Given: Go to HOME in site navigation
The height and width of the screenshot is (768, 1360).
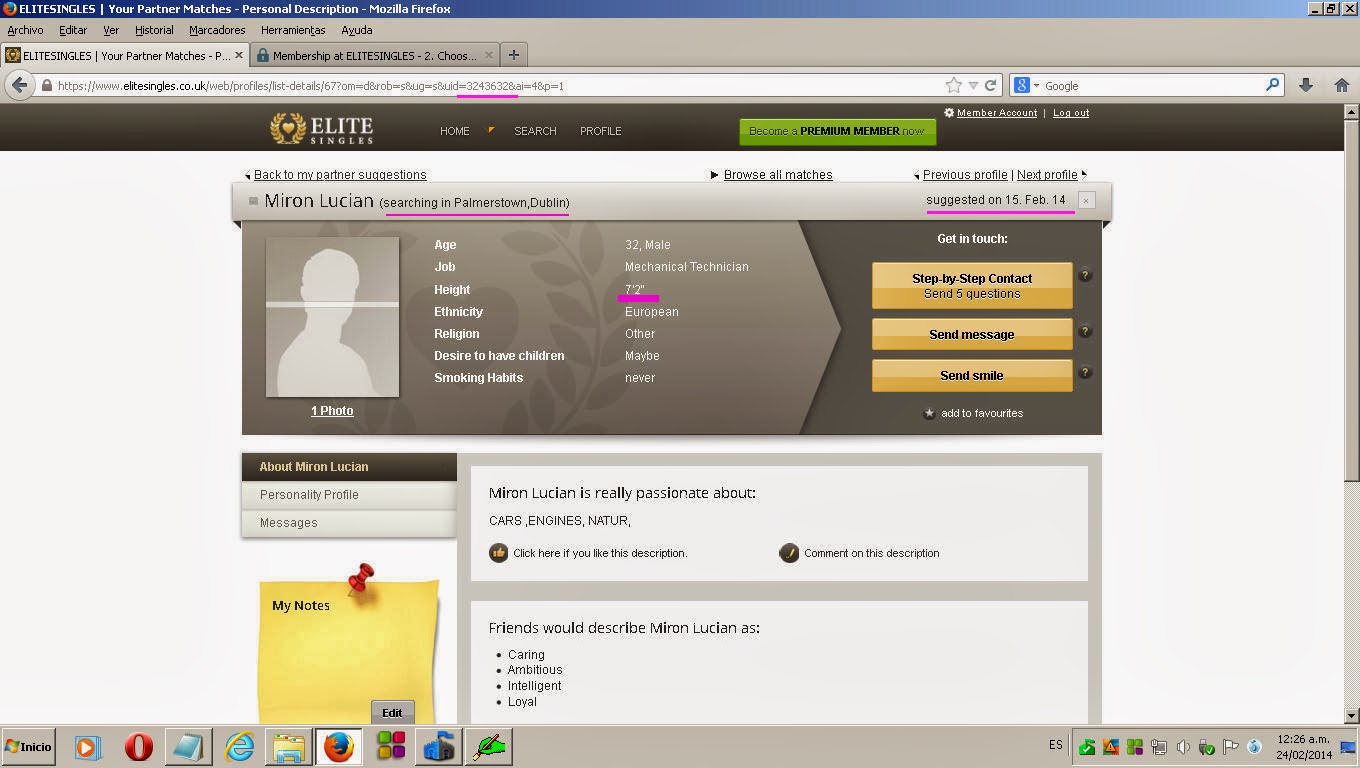Looking at the screenshot, I should (455, 131).
